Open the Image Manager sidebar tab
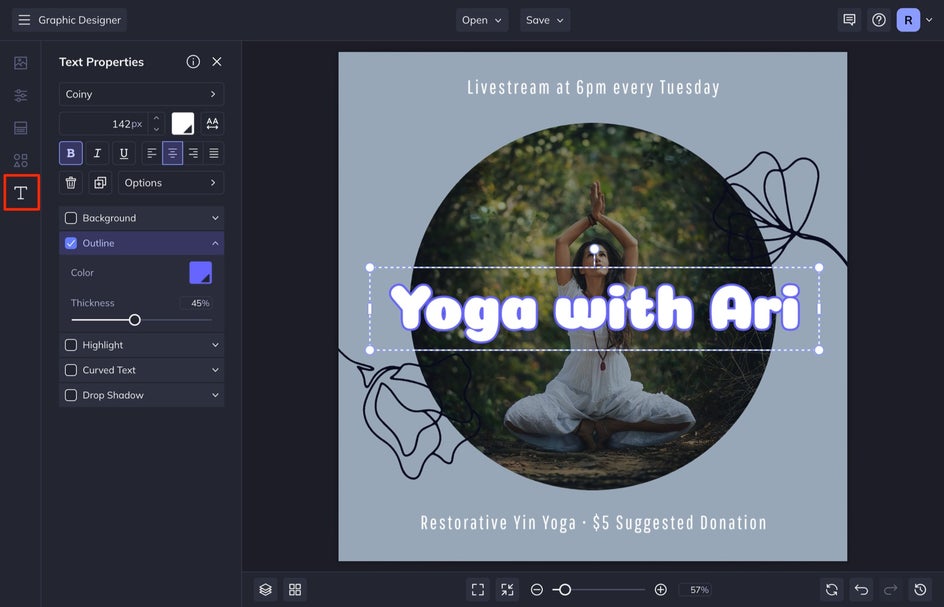The height and width of the screenshot is (607, 944). click(20, 63)
